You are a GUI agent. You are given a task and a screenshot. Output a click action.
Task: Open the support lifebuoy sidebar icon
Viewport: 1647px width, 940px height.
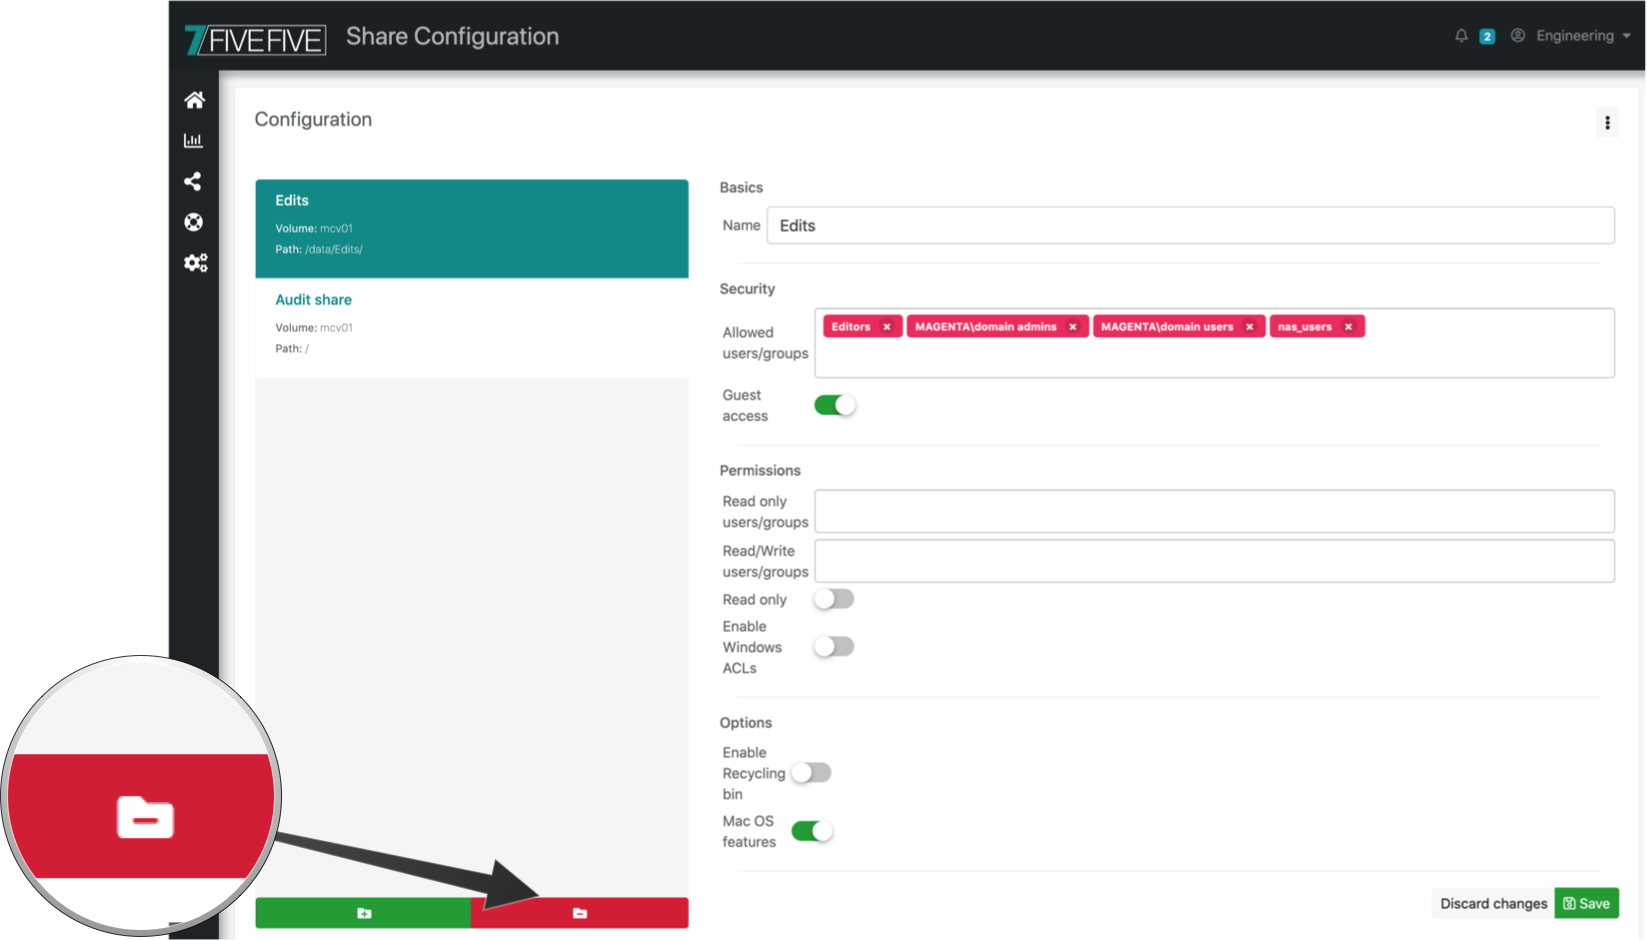[194, 222]
